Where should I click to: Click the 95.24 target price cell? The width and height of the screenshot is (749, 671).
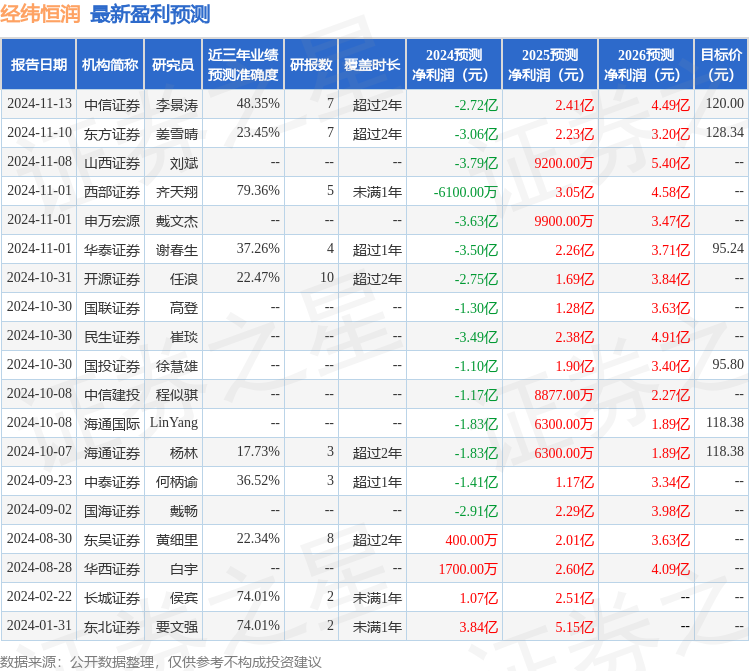coord(728,249)
